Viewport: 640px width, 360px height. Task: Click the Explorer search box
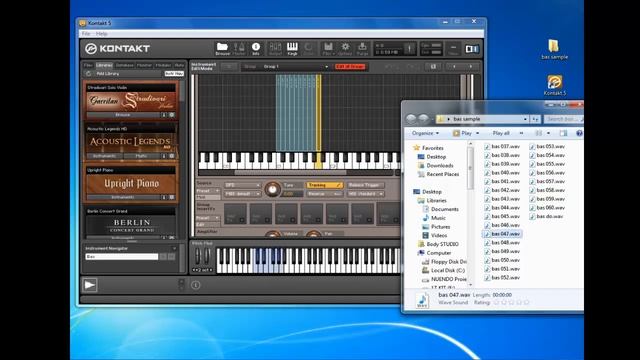564,119
